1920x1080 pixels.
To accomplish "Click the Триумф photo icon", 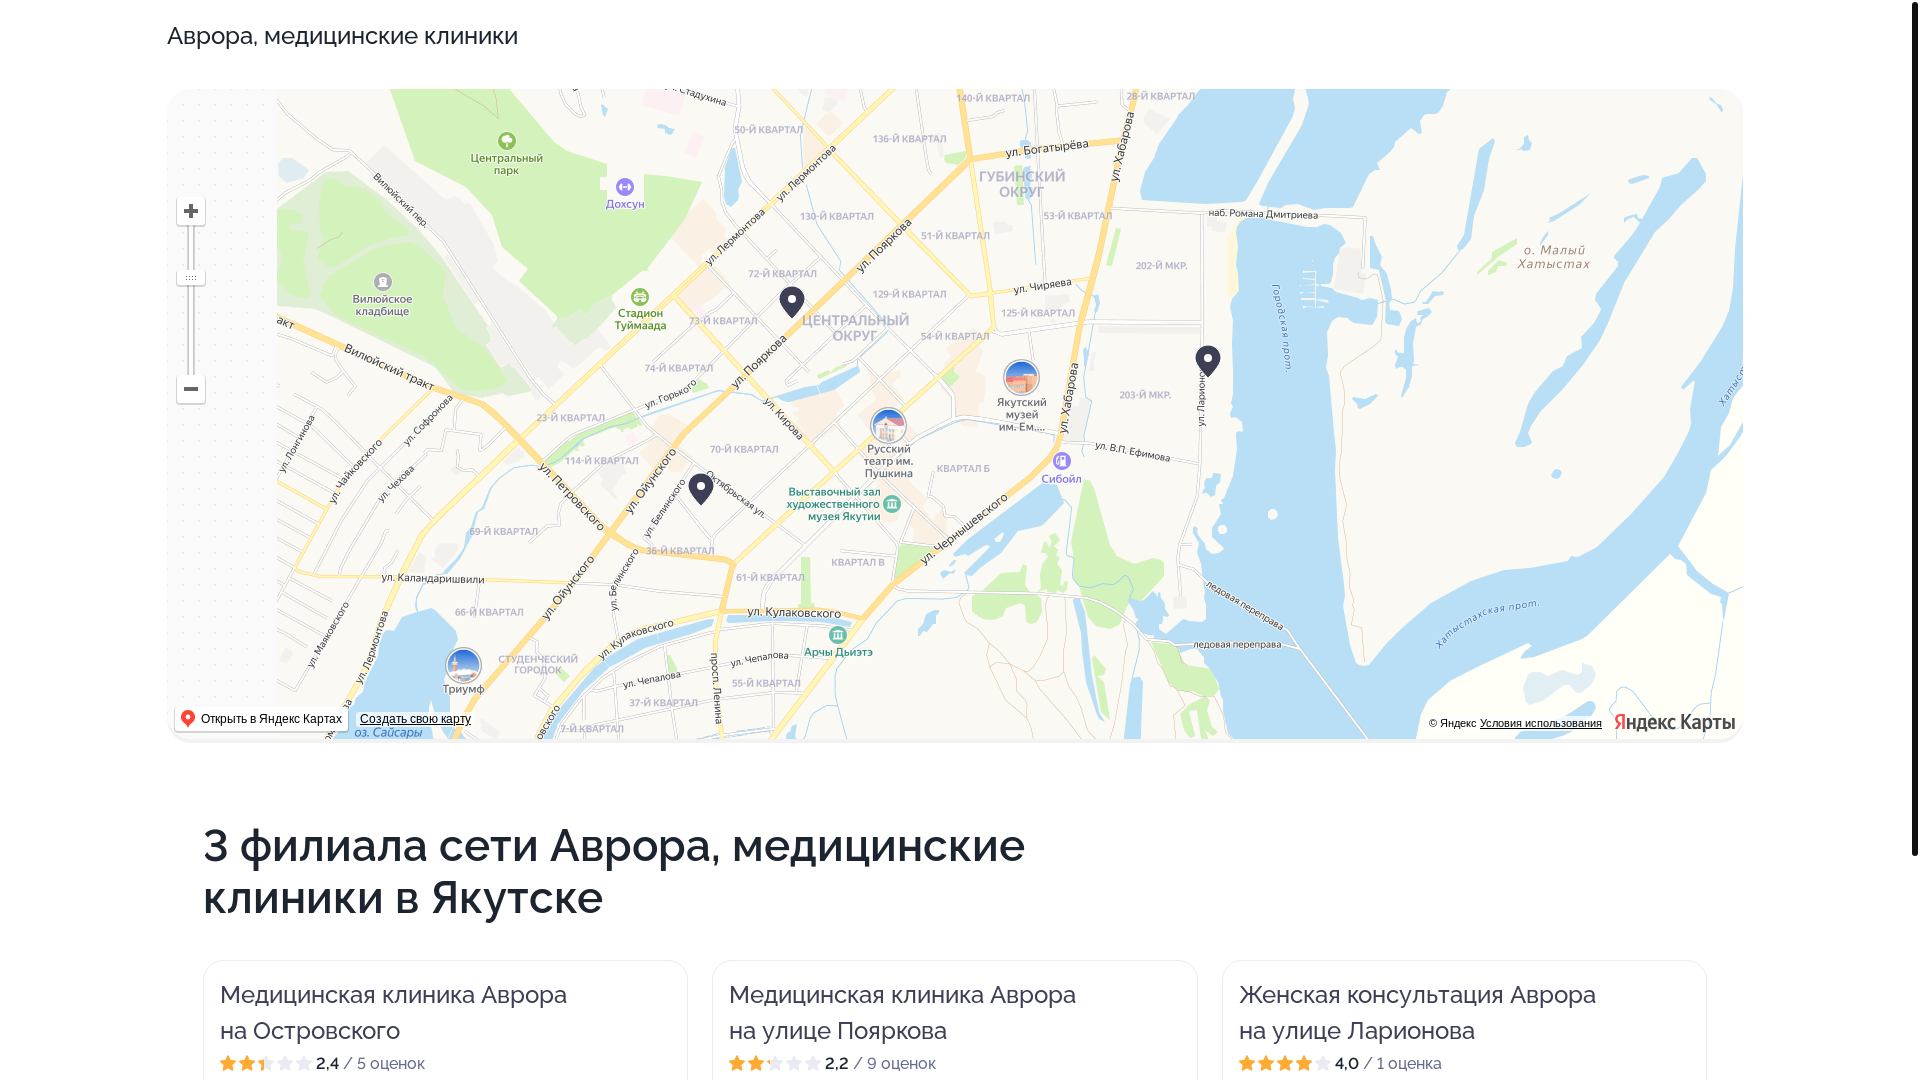I will pos(463,665).
